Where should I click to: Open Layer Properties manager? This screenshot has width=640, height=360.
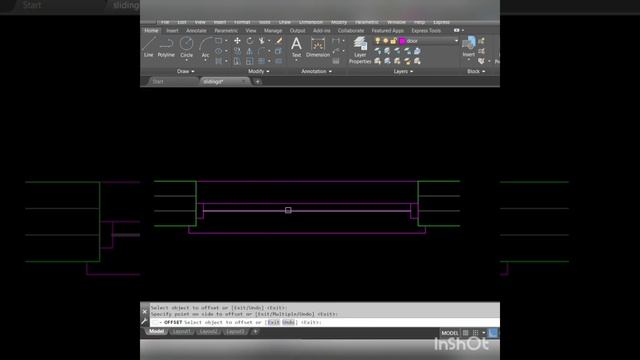(x=360, y=50)
